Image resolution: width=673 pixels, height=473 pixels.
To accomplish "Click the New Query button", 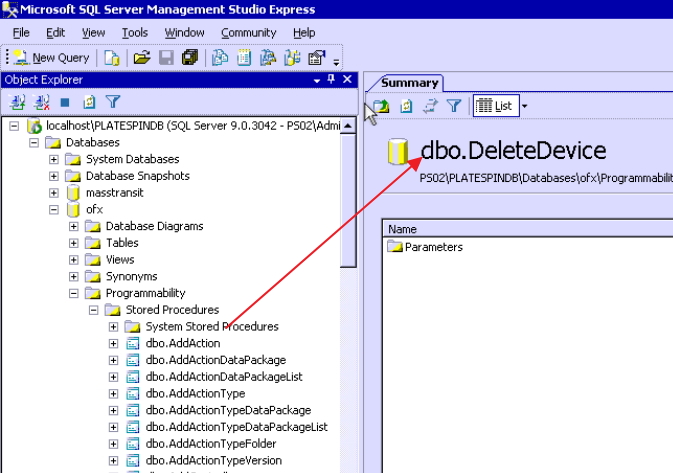I will tap(51, 58).
